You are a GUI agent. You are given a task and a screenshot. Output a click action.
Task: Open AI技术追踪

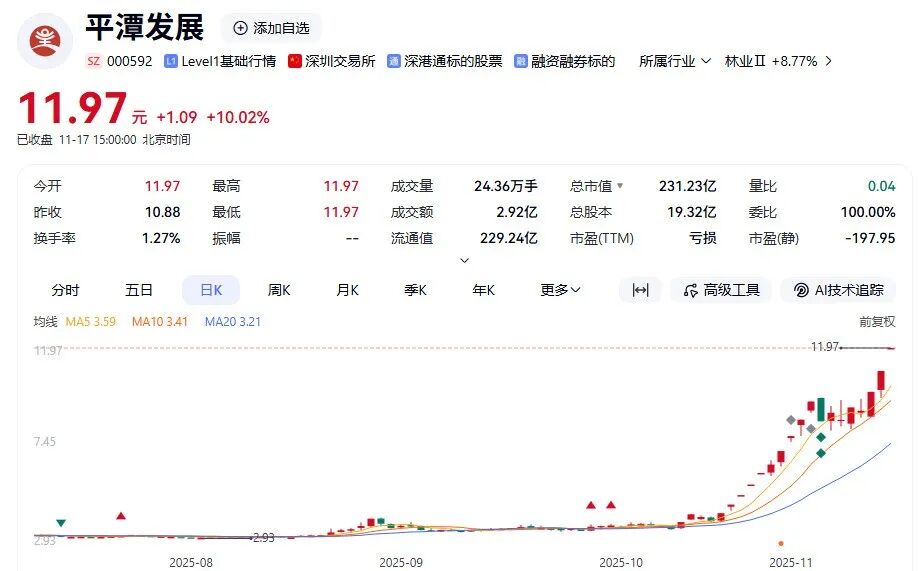coord(838,290)
